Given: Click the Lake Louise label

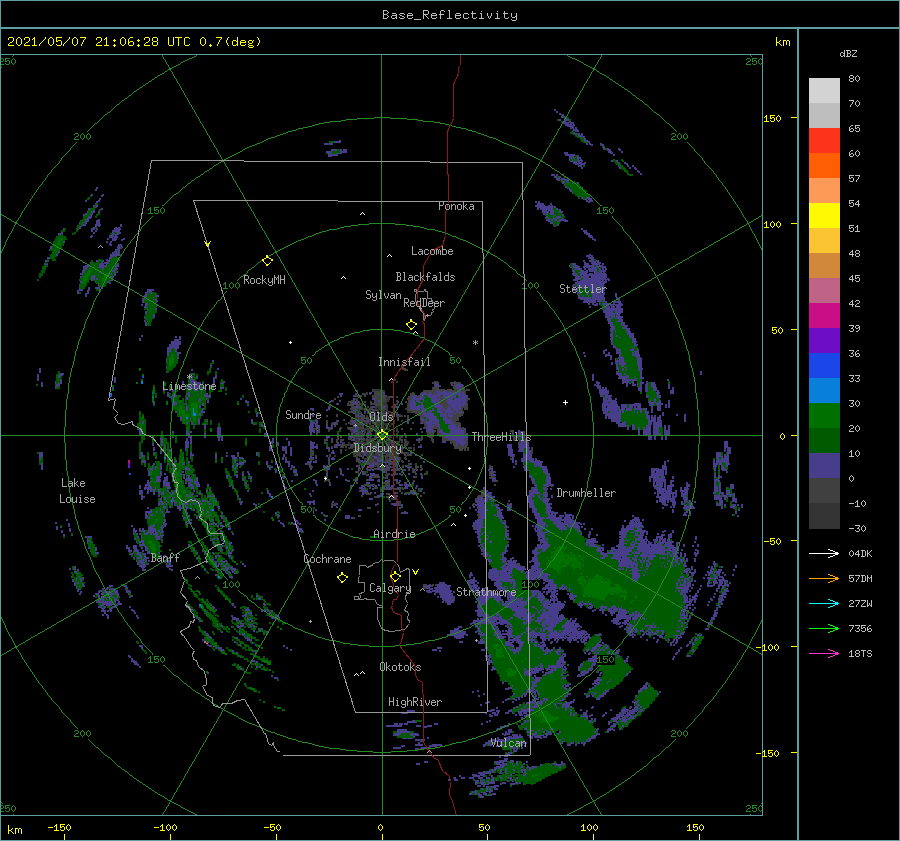Looking at the screenshot, I should pyautogui.click(x=77, y=491).
